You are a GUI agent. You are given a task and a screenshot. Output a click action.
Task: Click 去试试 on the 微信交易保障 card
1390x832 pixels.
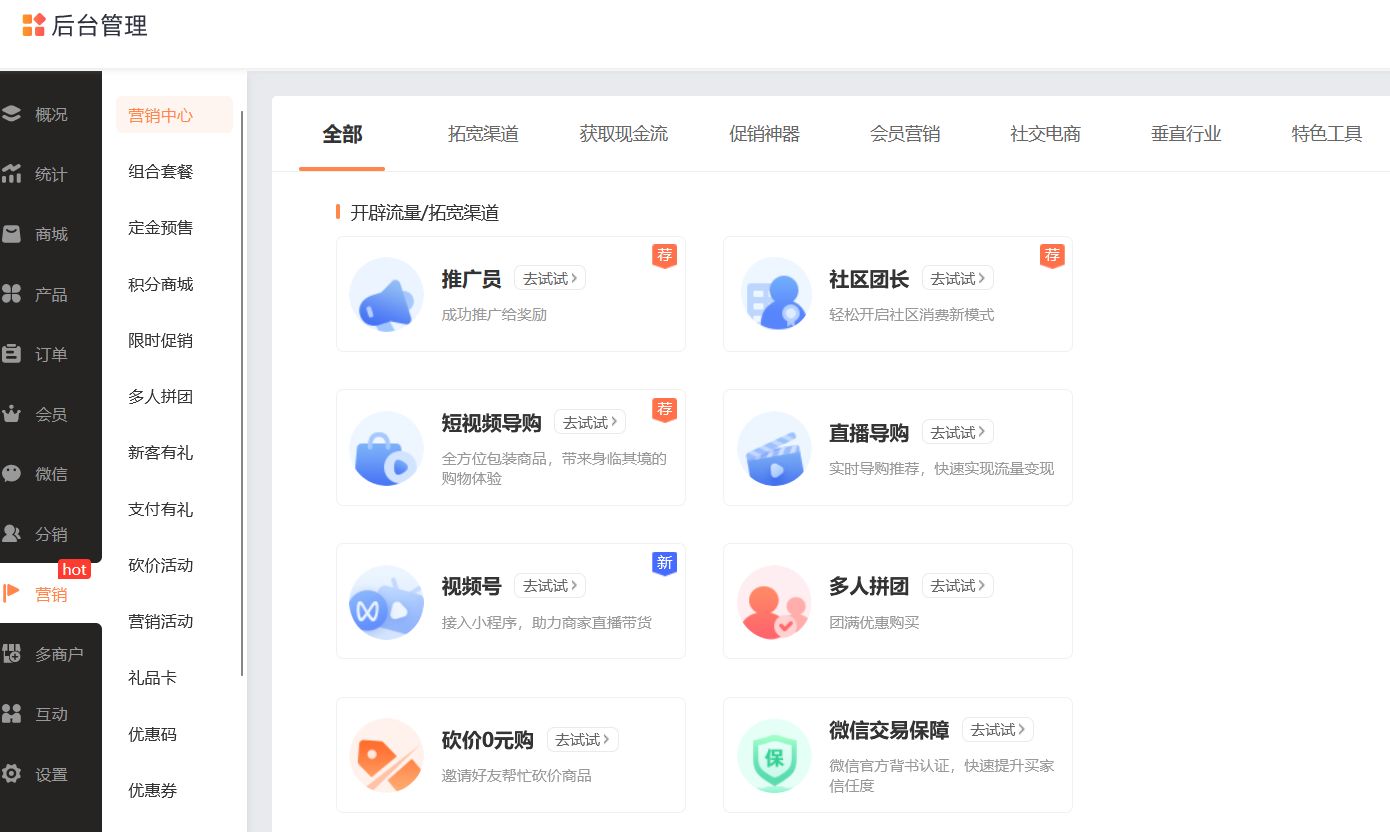997,729
